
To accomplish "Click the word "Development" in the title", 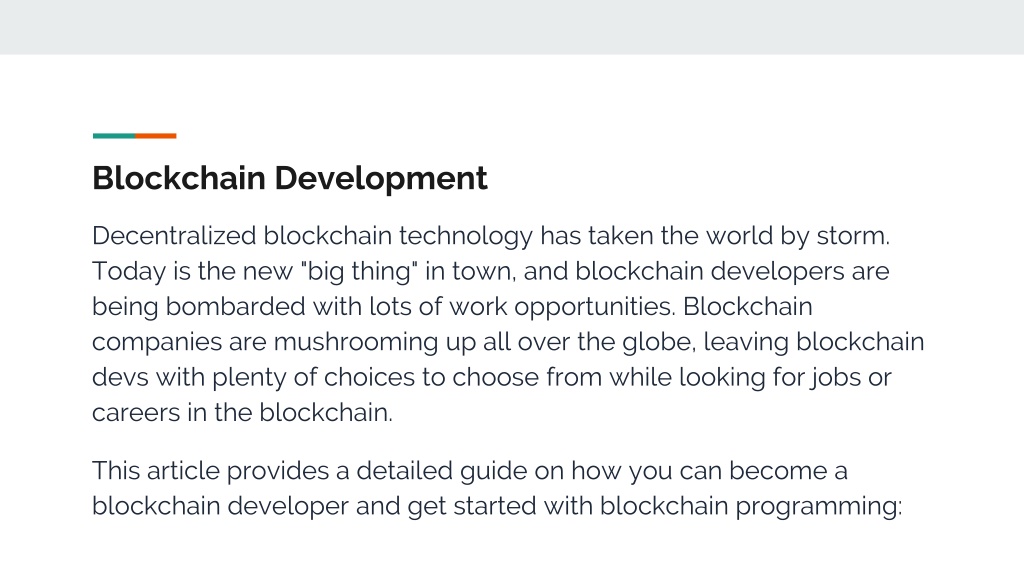I will pos(381,179).
